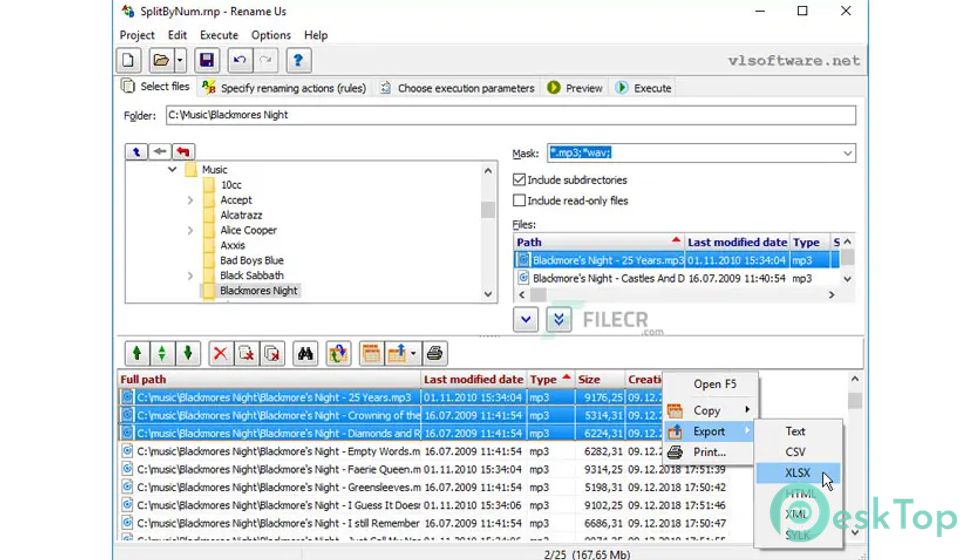Click the Files list horizontal scrollbar thumb

538,295
